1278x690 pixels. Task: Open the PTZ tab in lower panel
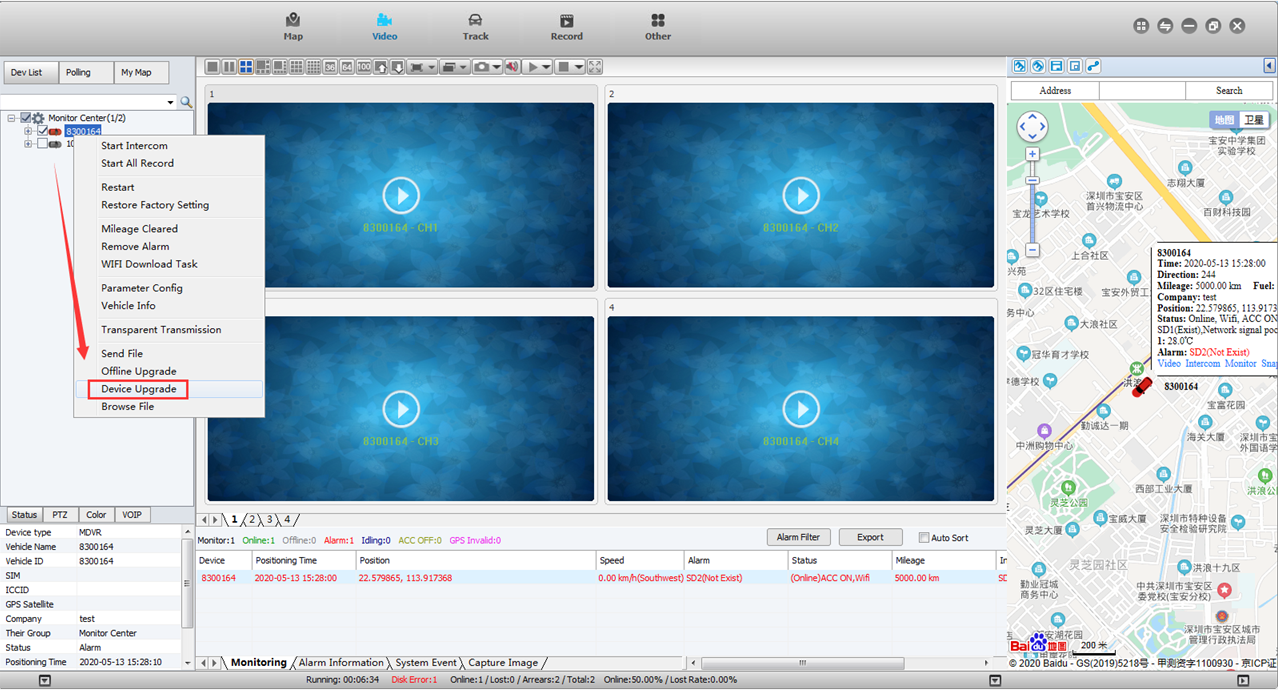click(x=60, y=515)
